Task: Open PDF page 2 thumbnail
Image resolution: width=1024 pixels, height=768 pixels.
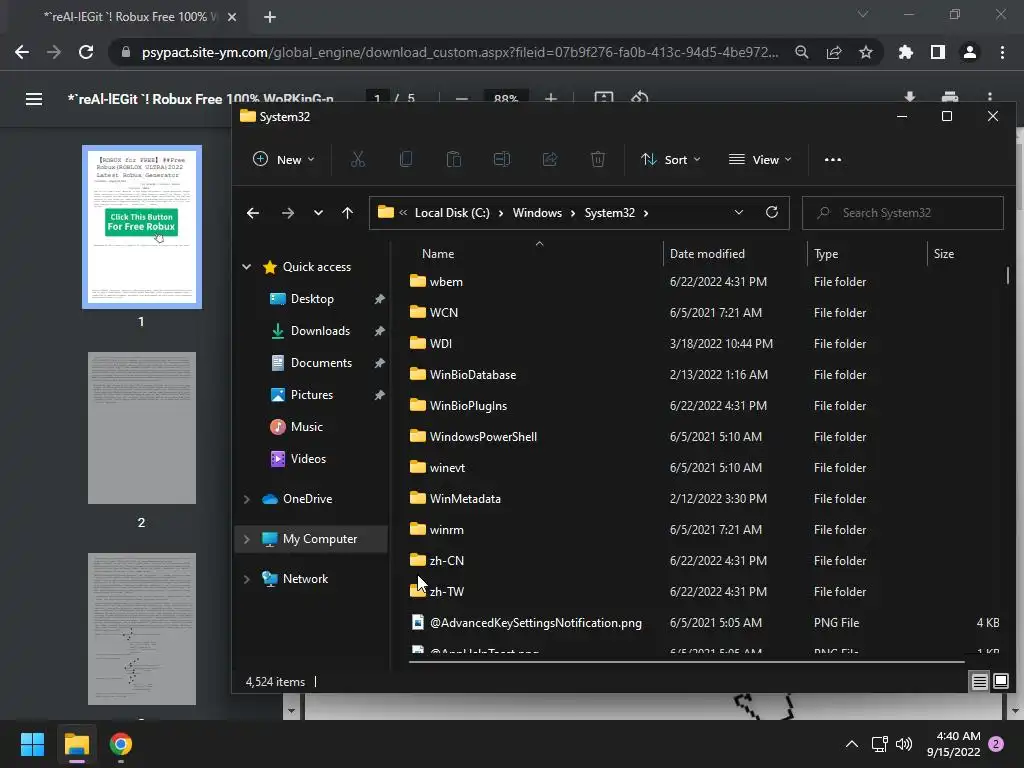Action: click(x=142, y=428)
